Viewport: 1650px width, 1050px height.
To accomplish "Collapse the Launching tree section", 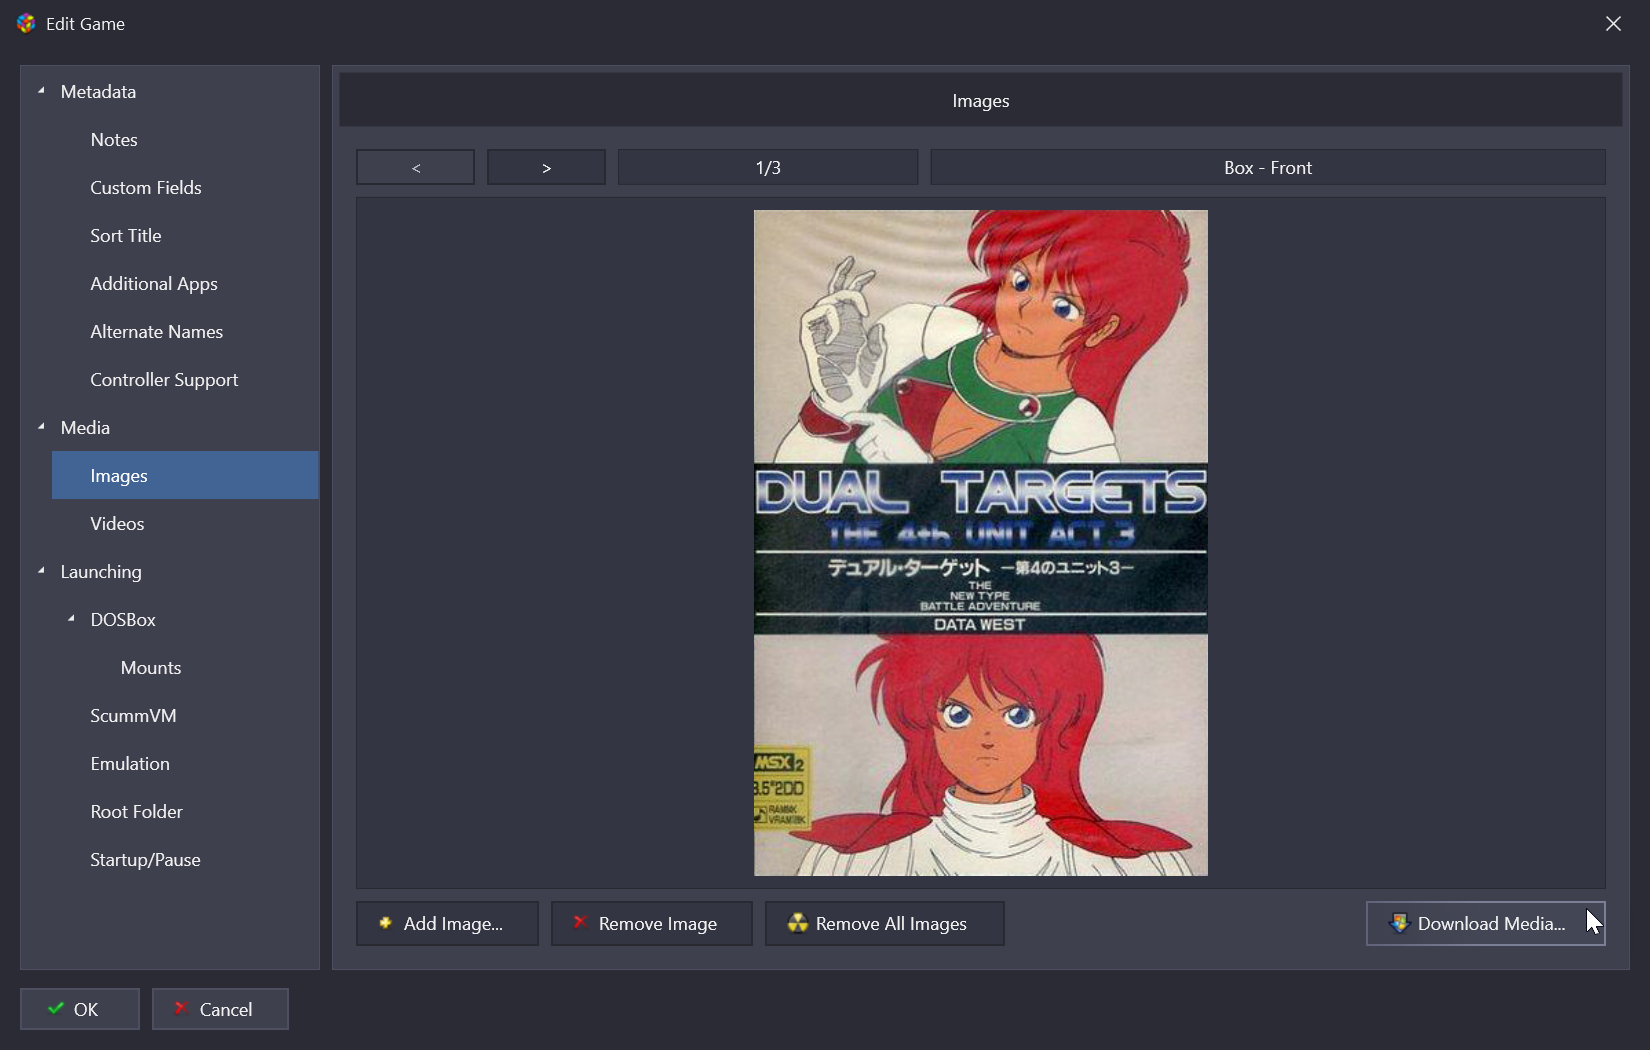I will [41, 571].
